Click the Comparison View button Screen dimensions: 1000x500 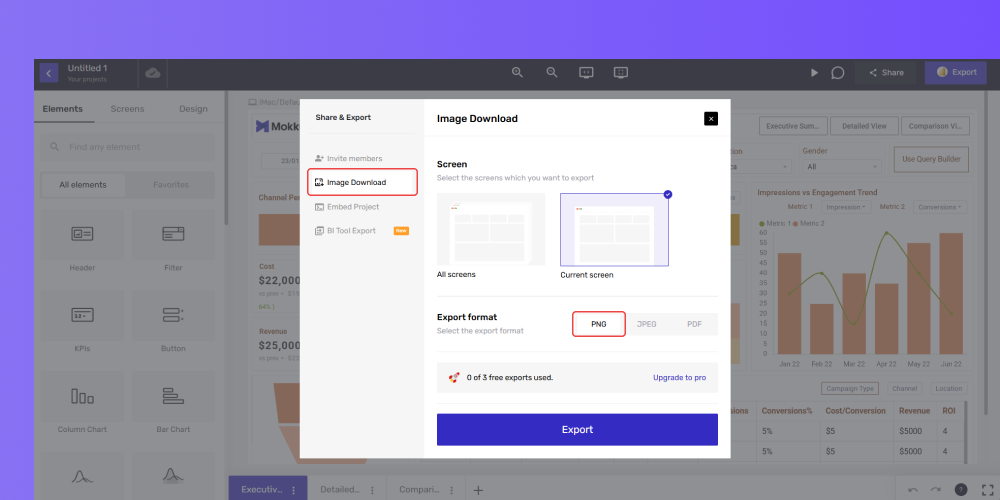[936, 126]
